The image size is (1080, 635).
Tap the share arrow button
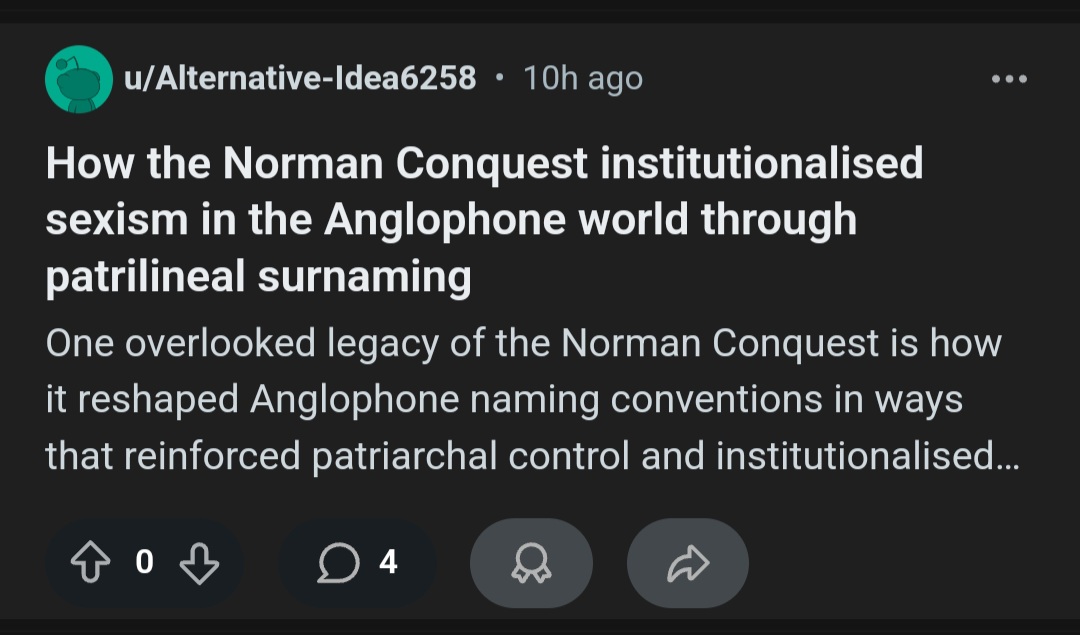687,563
